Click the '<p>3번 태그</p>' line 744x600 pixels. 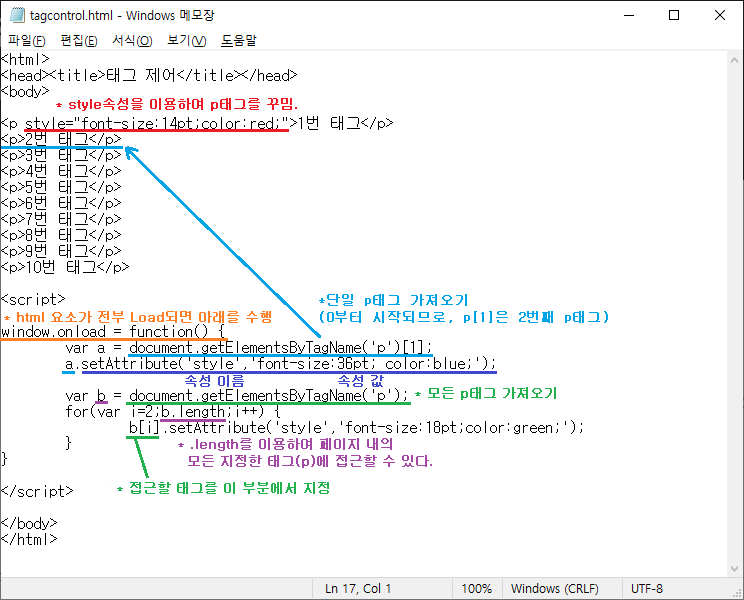click(61, 156)
